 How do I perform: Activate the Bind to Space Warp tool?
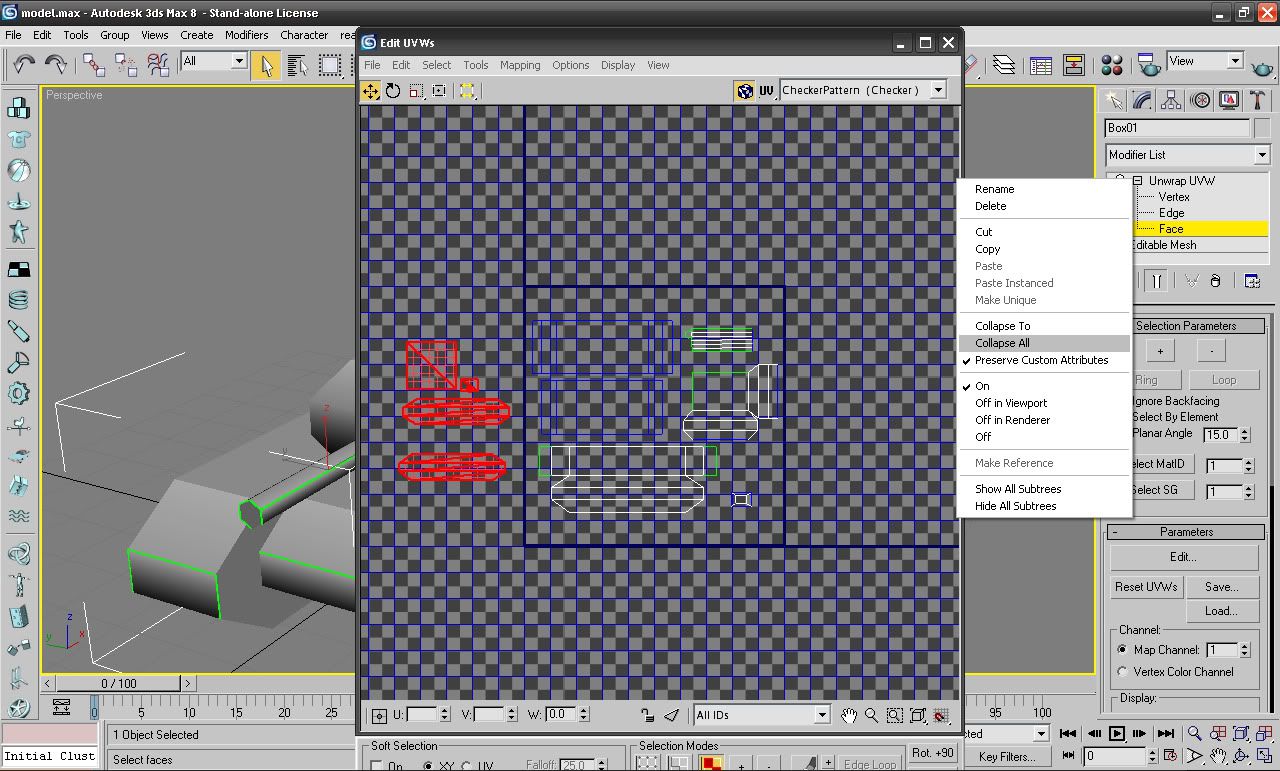coord(158,65)
